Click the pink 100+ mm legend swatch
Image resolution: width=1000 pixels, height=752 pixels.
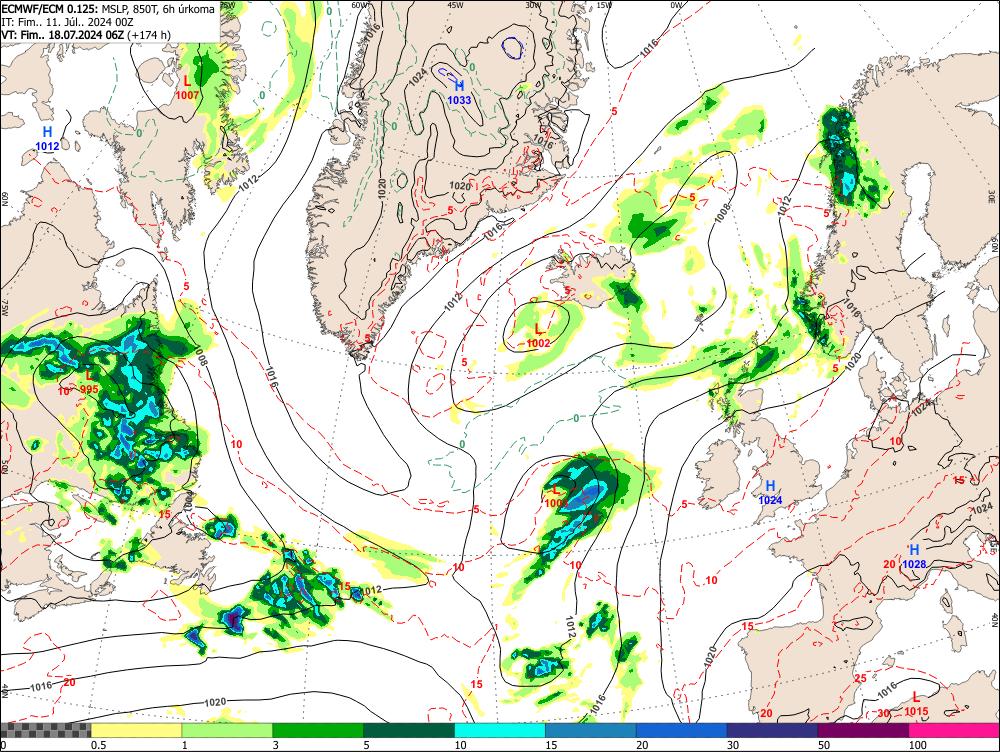coord(954,730)
